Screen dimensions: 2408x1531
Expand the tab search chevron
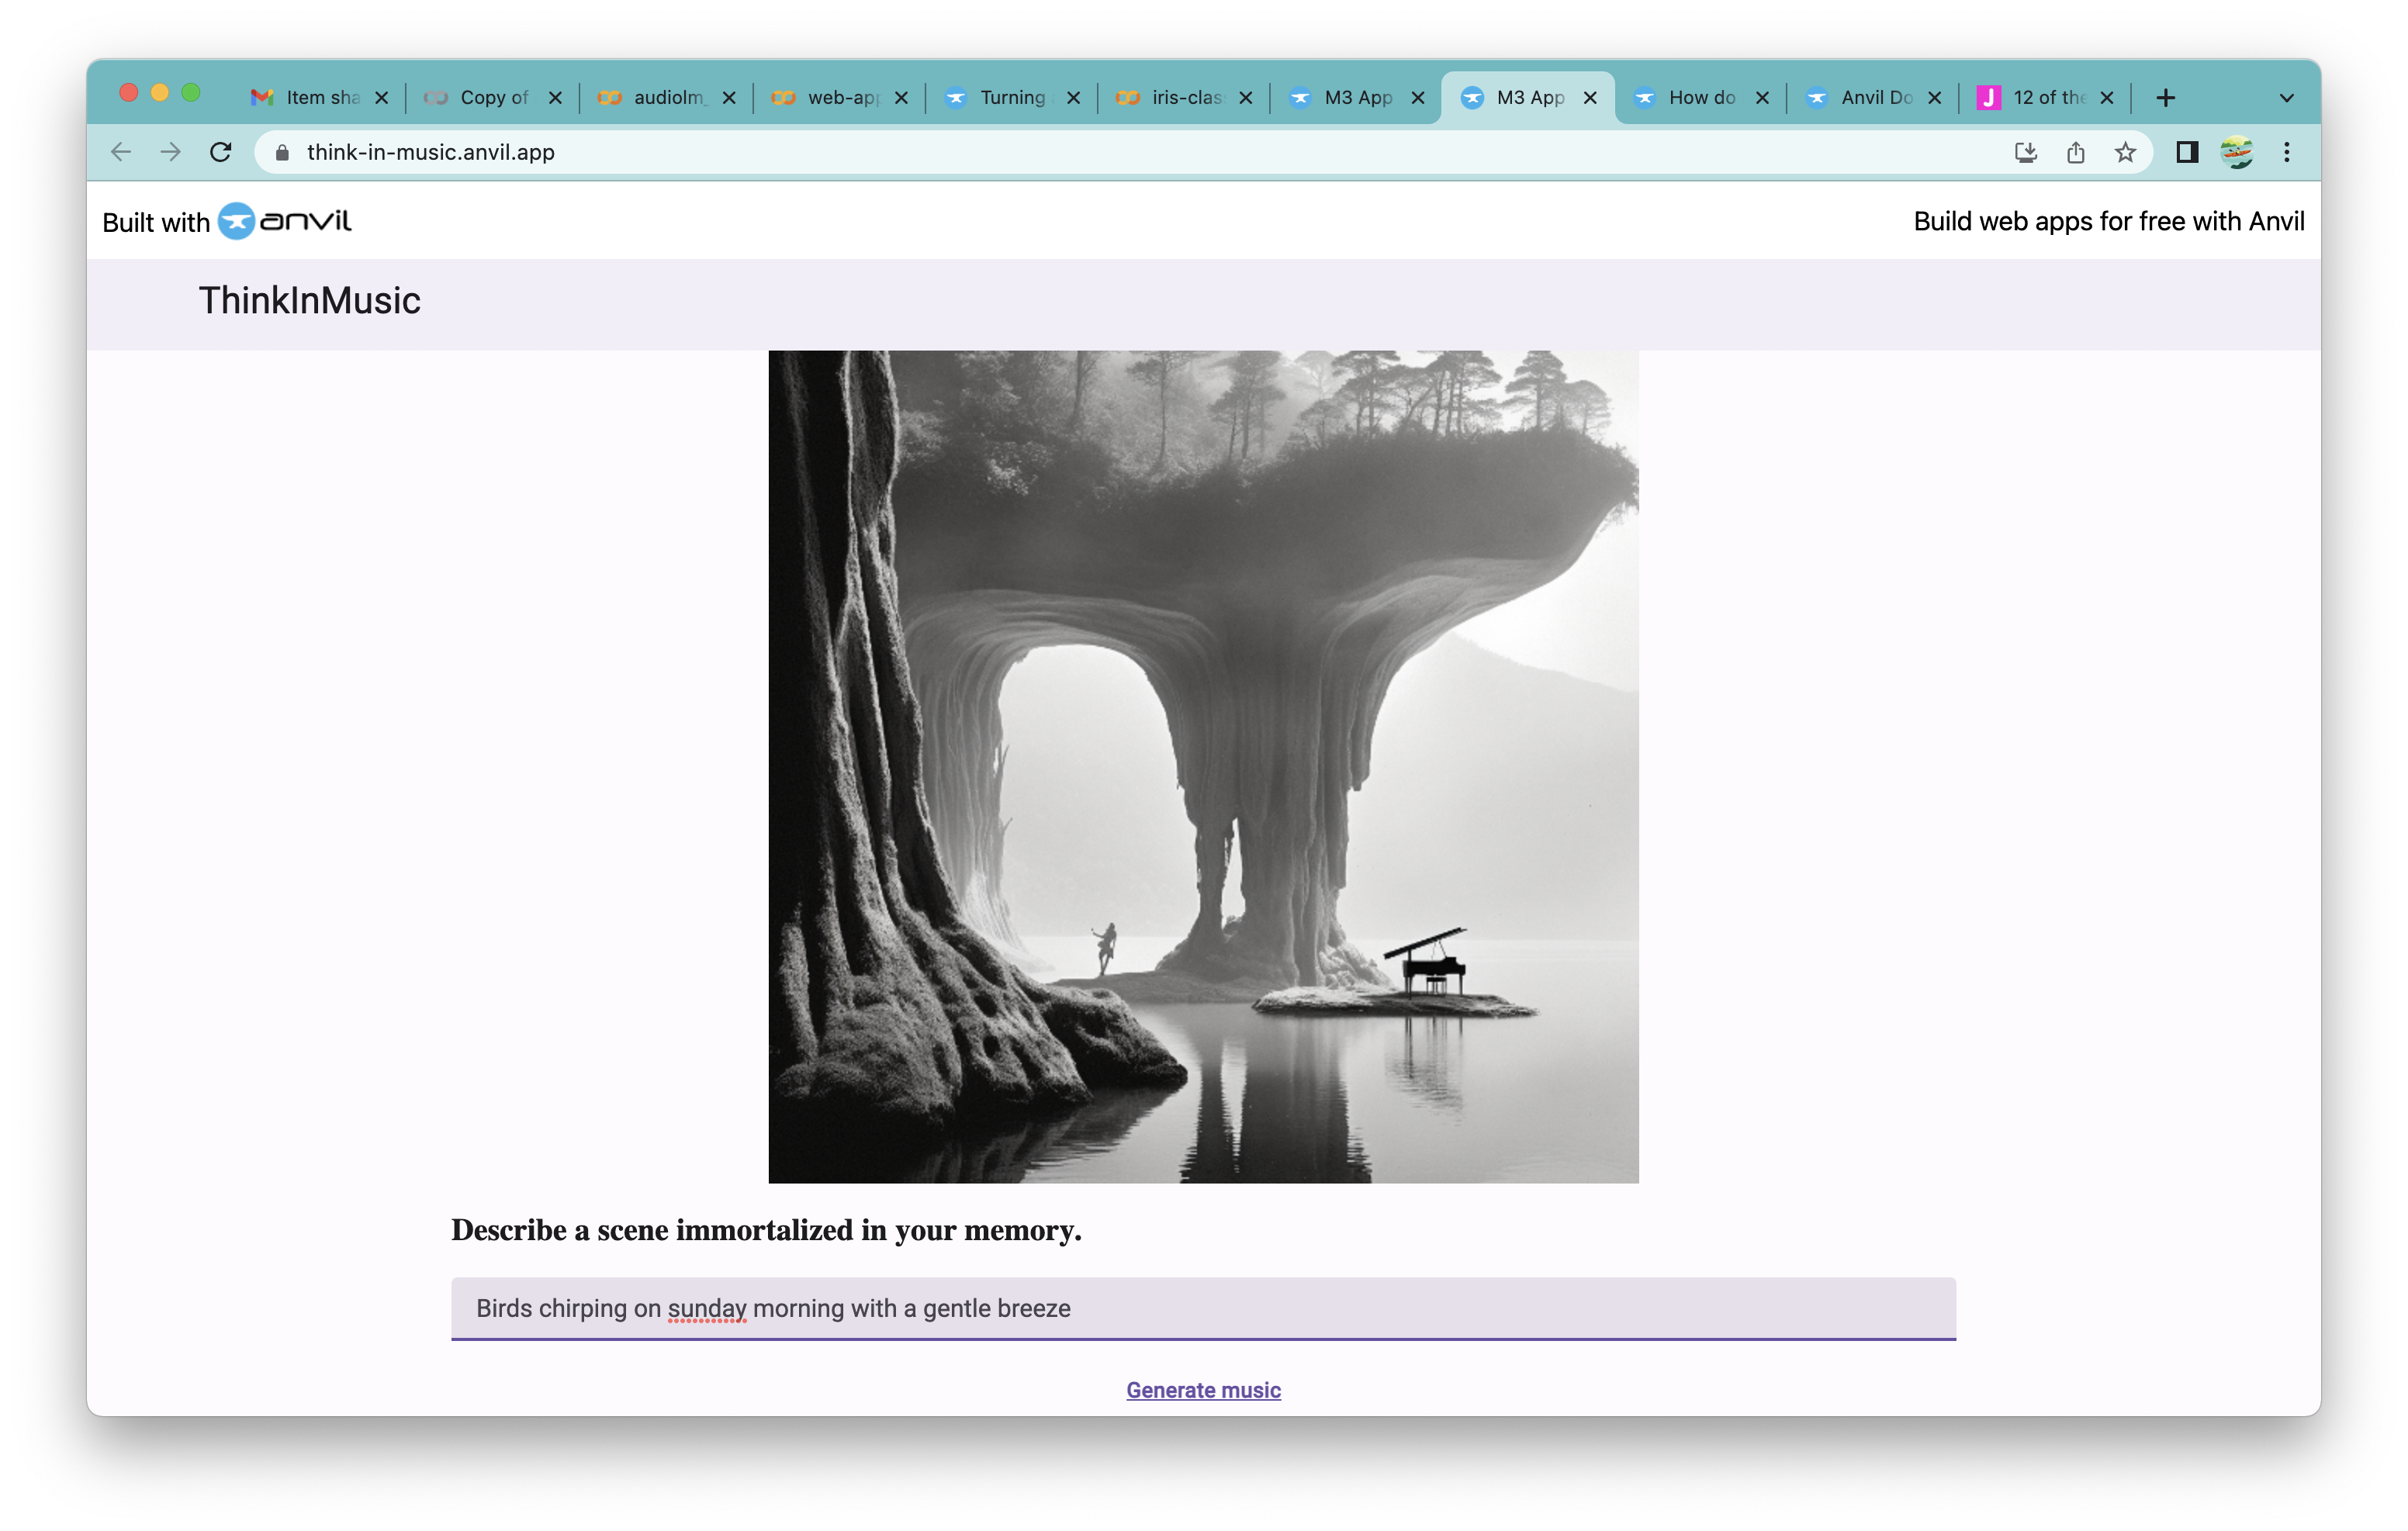tap(2286, 98)
